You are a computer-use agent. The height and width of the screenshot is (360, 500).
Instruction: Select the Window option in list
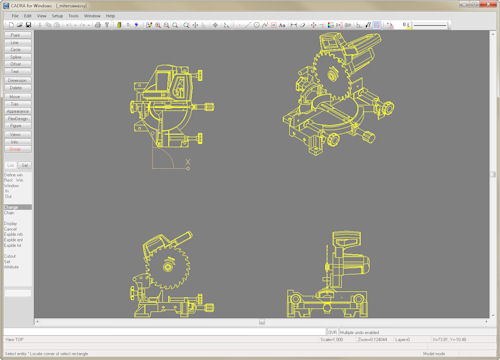12,186
